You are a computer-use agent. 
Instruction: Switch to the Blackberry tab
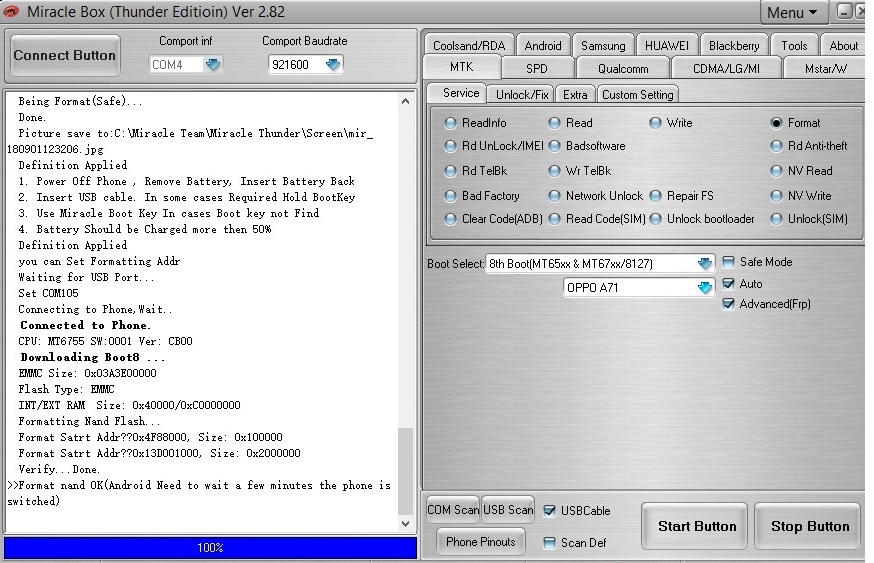point(734,46)
